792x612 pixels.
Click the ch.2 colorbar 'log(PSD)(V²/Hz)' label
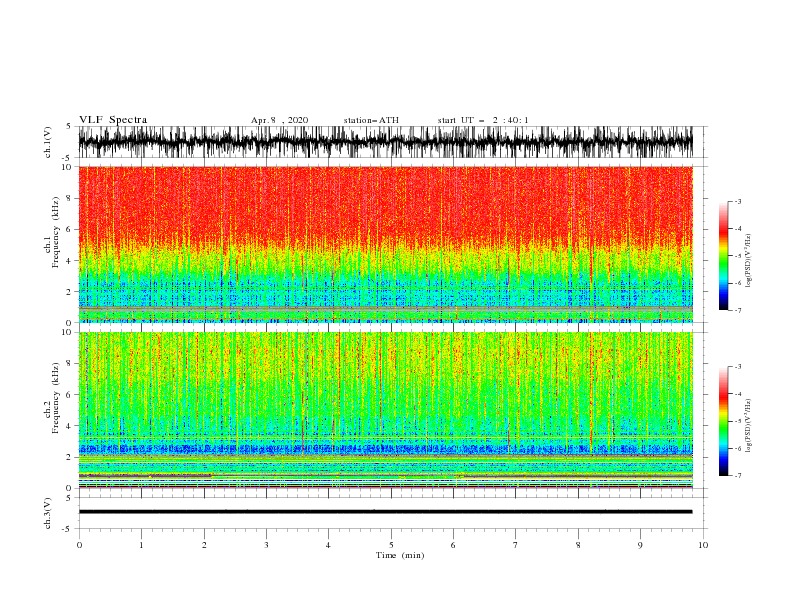(749, 425)
